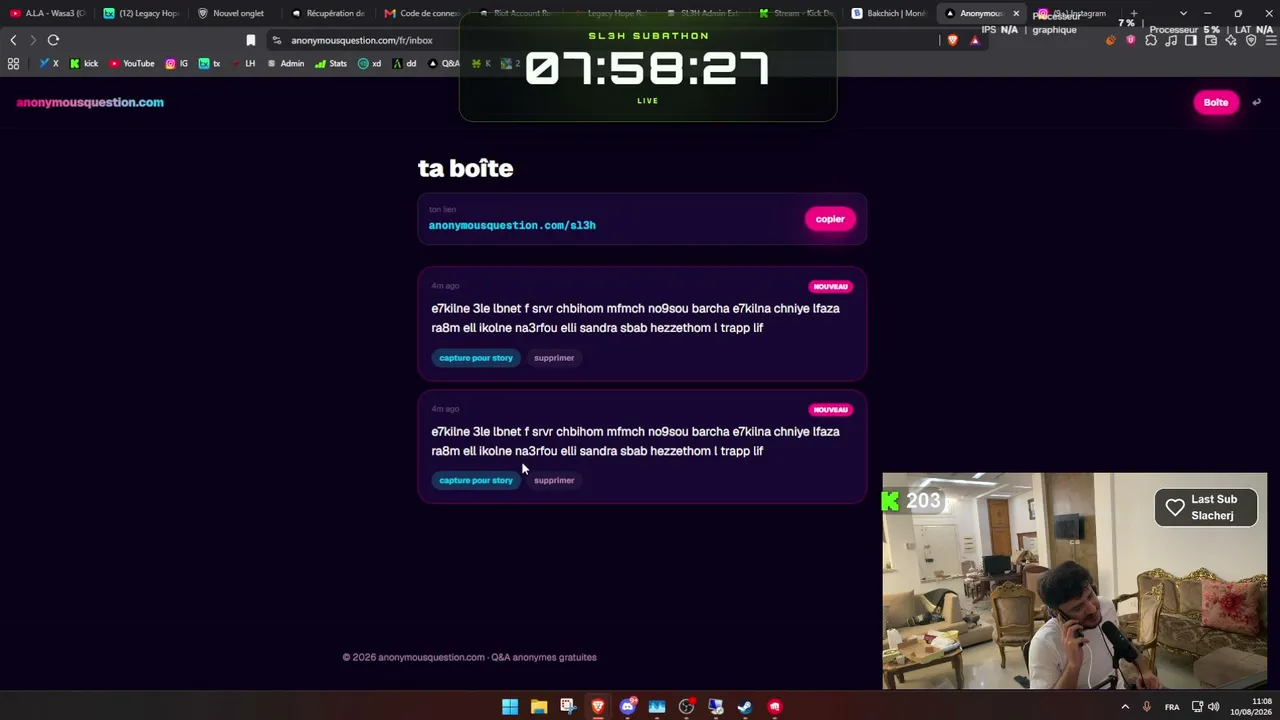
Task: Switch to the (12) Legacy Hope tab
Action: click(141, 13)
